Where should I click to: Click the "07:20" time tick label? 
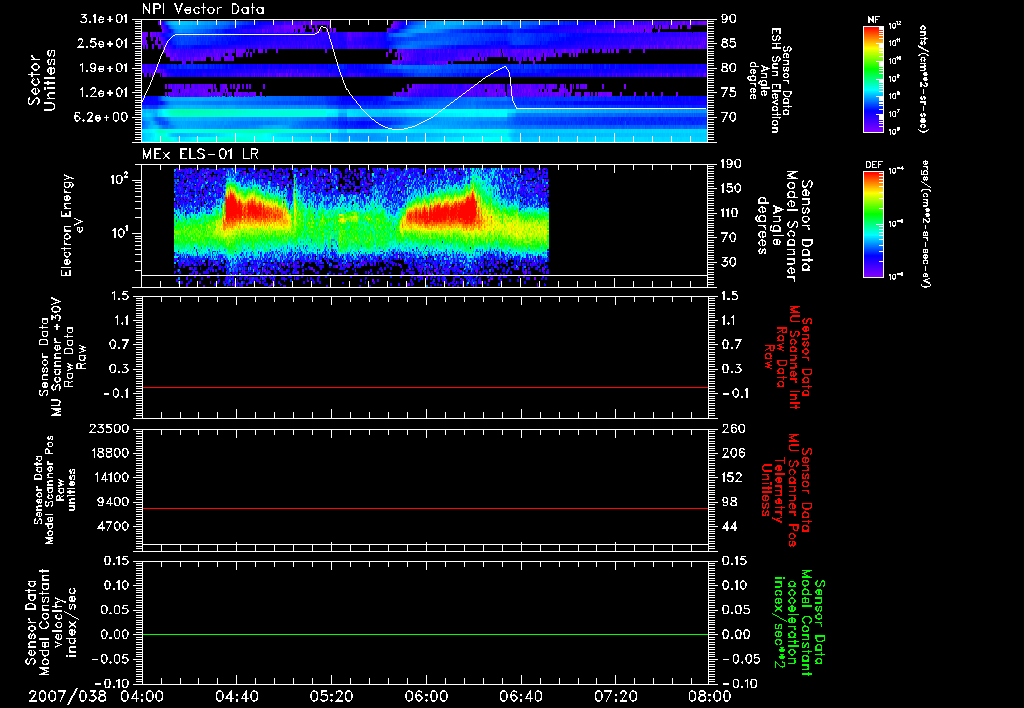[615, 696]
